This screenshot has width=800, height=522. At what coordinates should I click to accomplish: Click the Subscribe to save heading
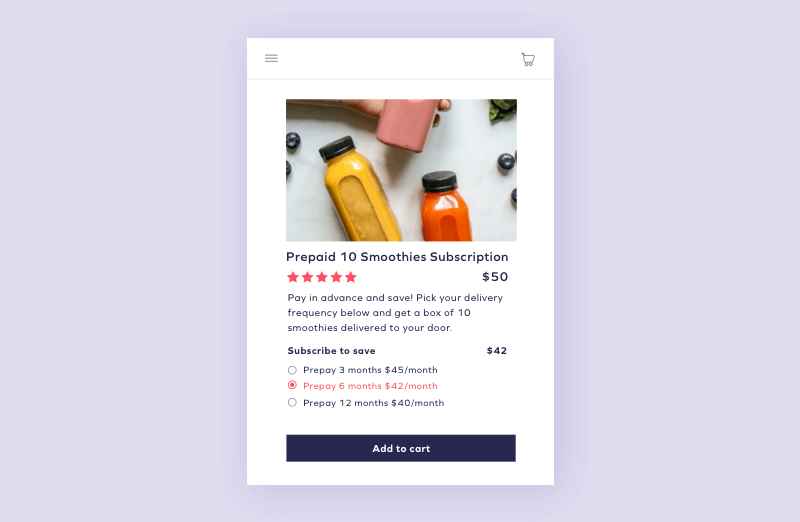click(332, 351)
